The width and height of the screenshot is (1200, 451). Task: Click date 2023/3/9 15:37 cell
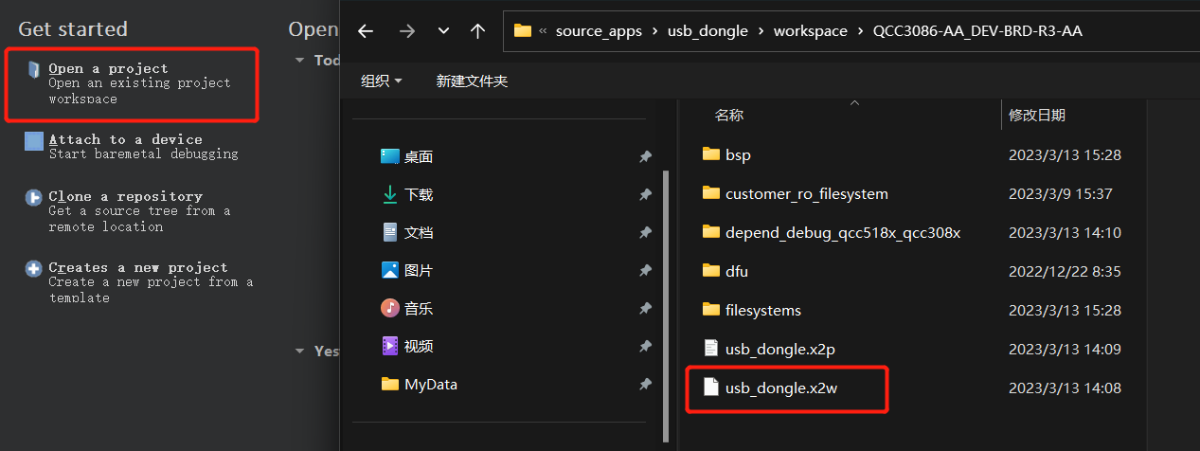tap(1060, 194)
